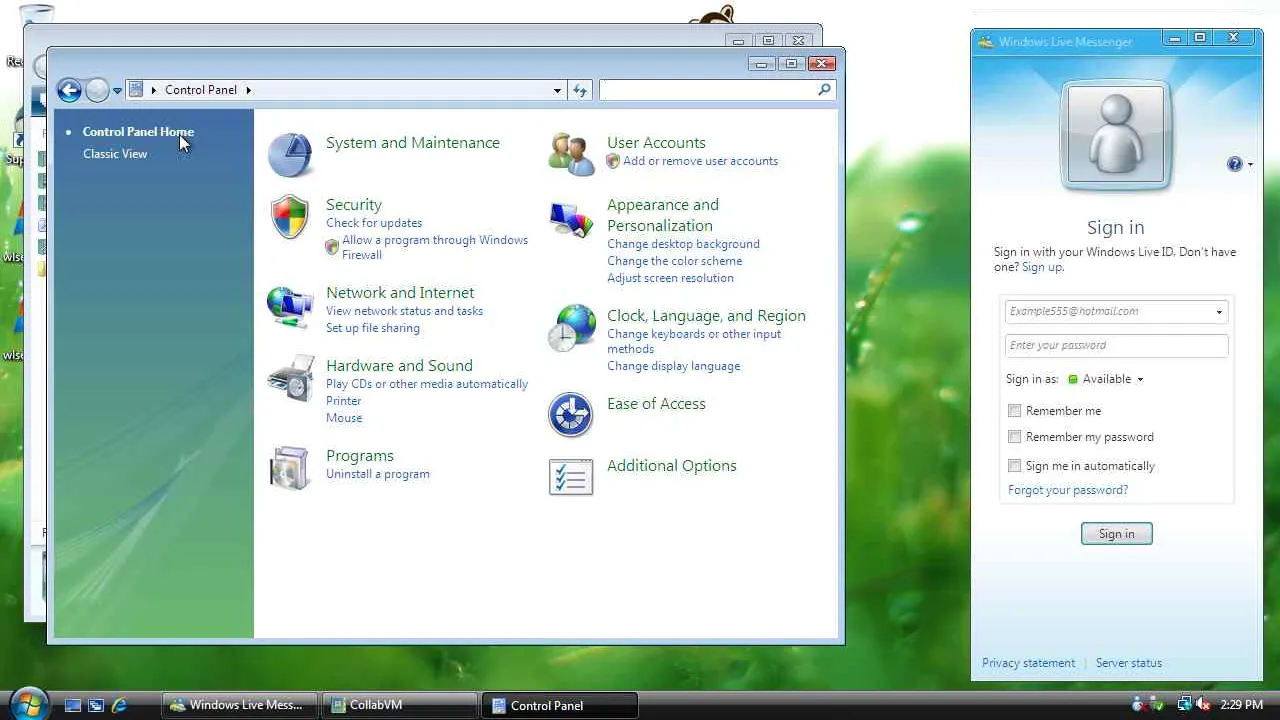Expand the Messenger help menu arrow
The image size is (1280, 720).
tap(1250, 165)
